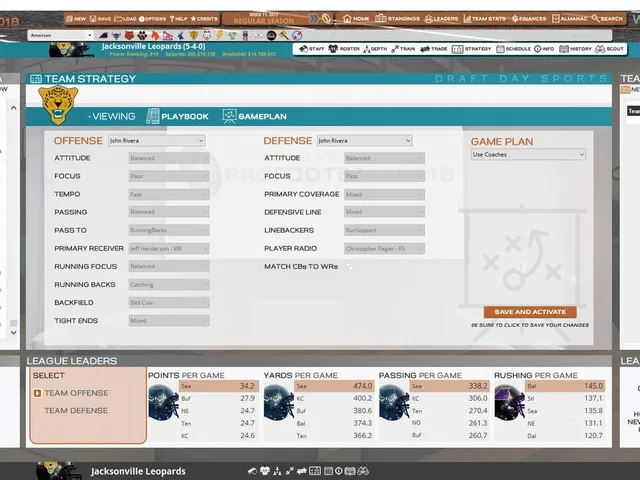The image size is (640, 480).
Task: Select the yellow lightning bolt team logo
Action: click(220, 36)
